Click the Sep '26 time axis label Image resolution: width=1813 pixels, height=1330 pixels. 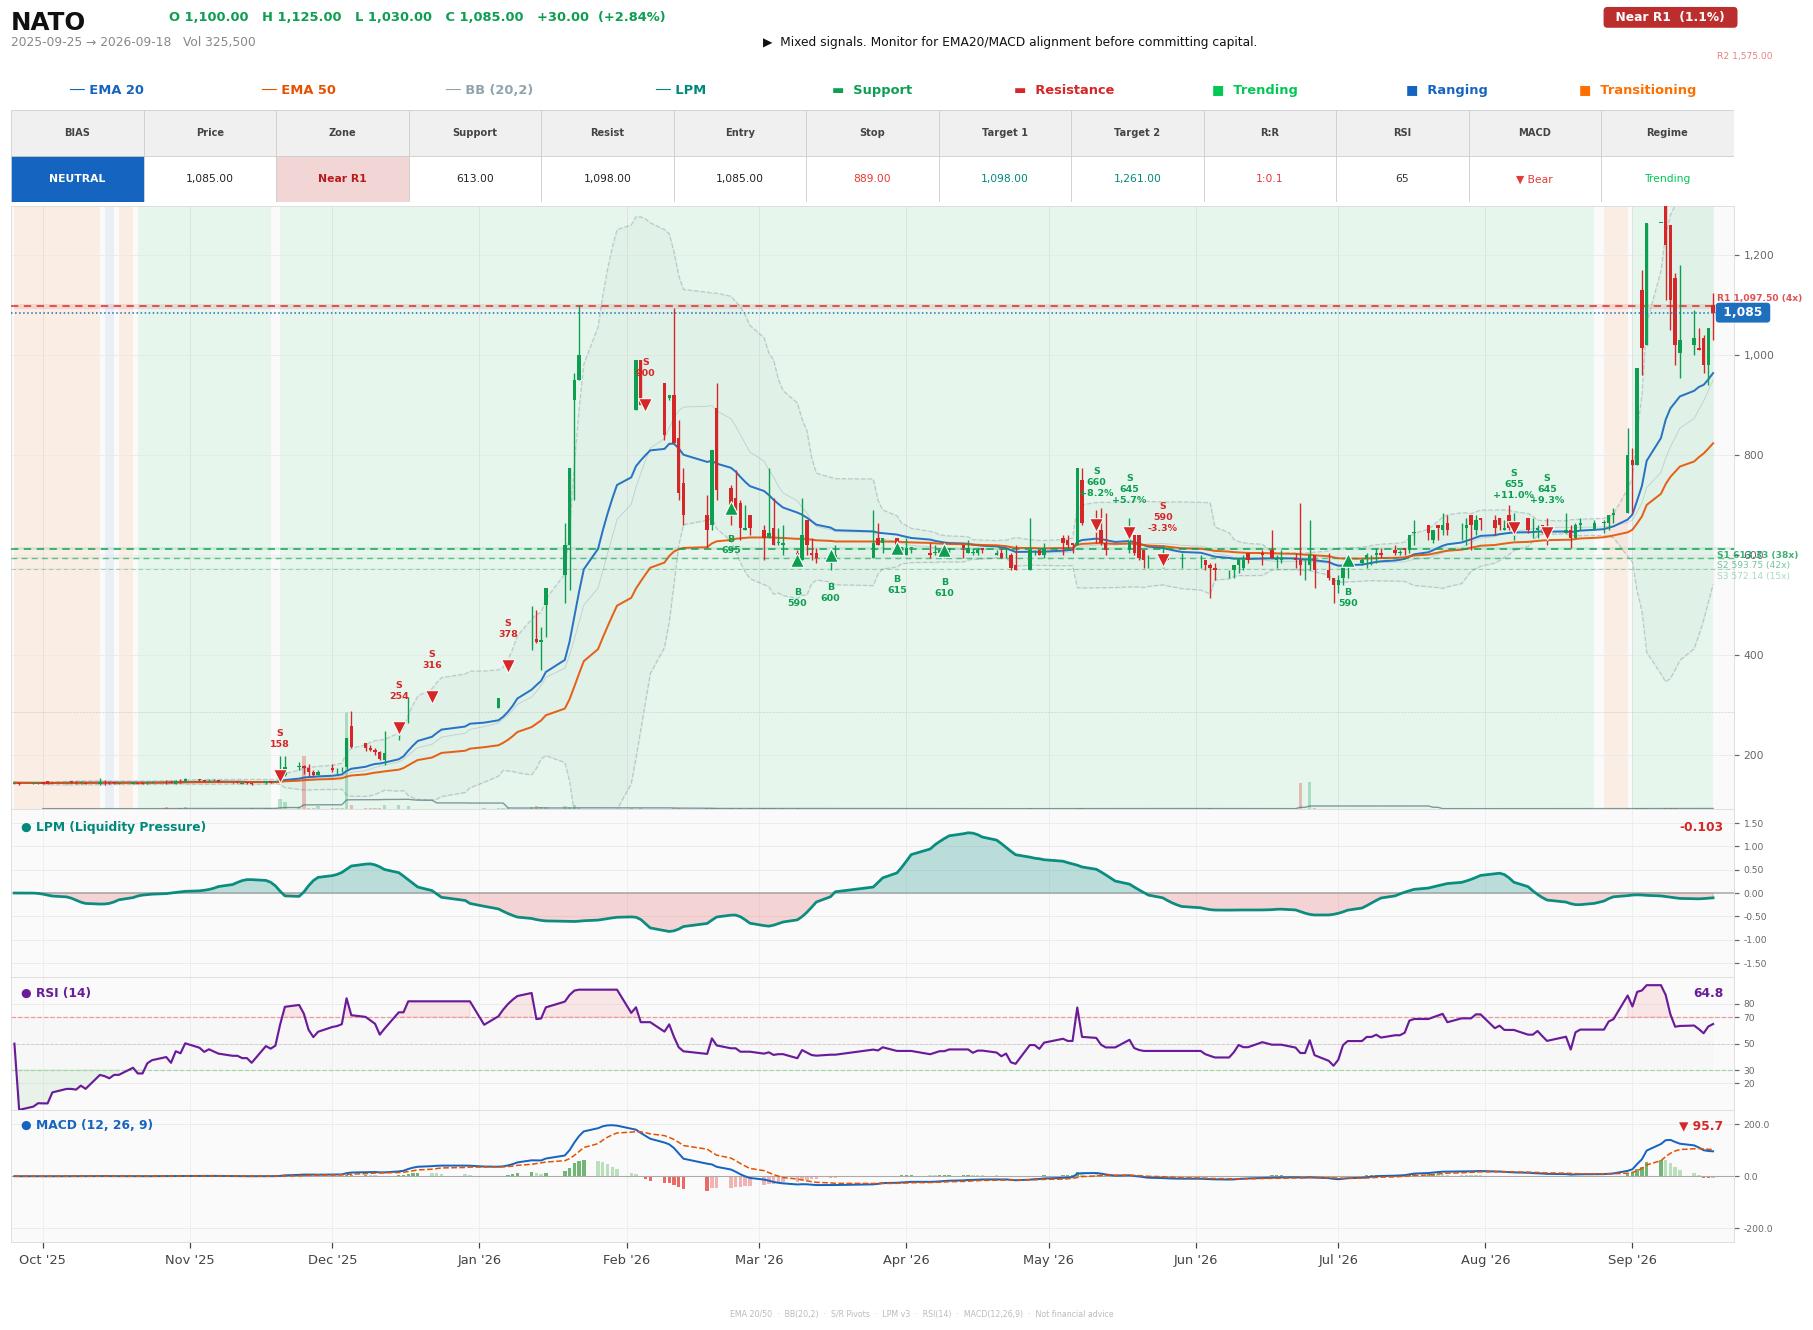(x=1632, y=1260)
